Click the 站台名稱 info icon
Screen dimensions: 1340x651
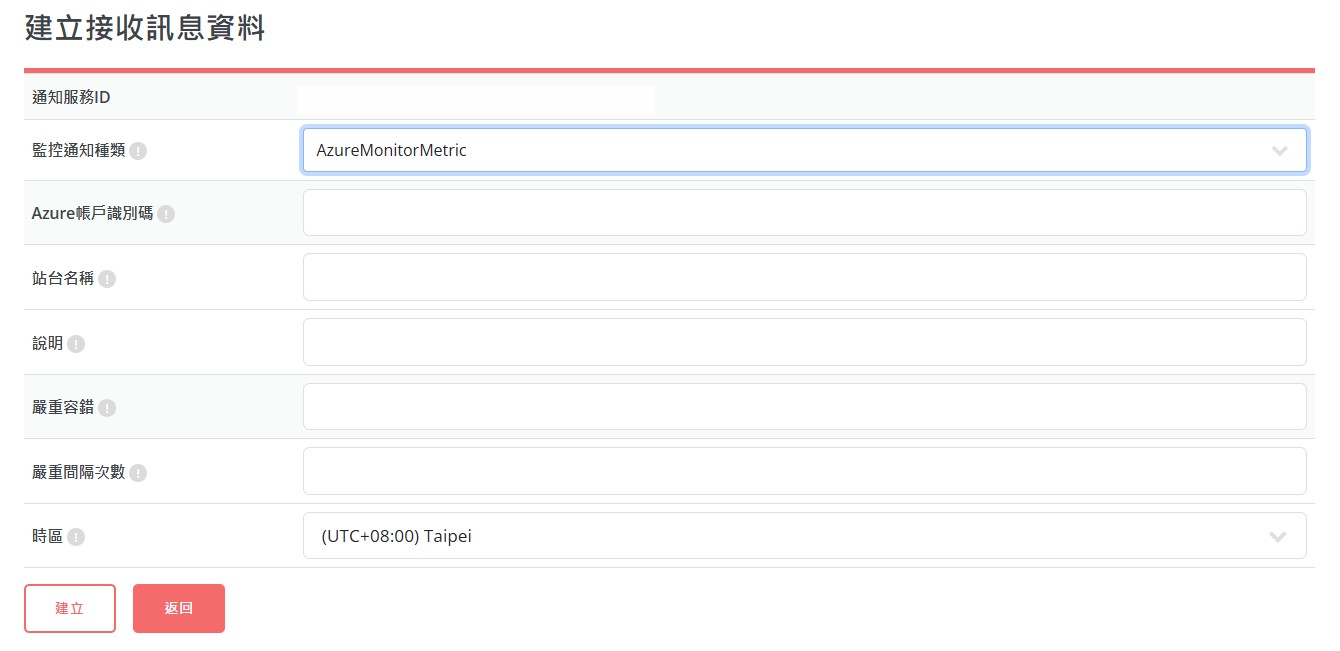(107, 279)
